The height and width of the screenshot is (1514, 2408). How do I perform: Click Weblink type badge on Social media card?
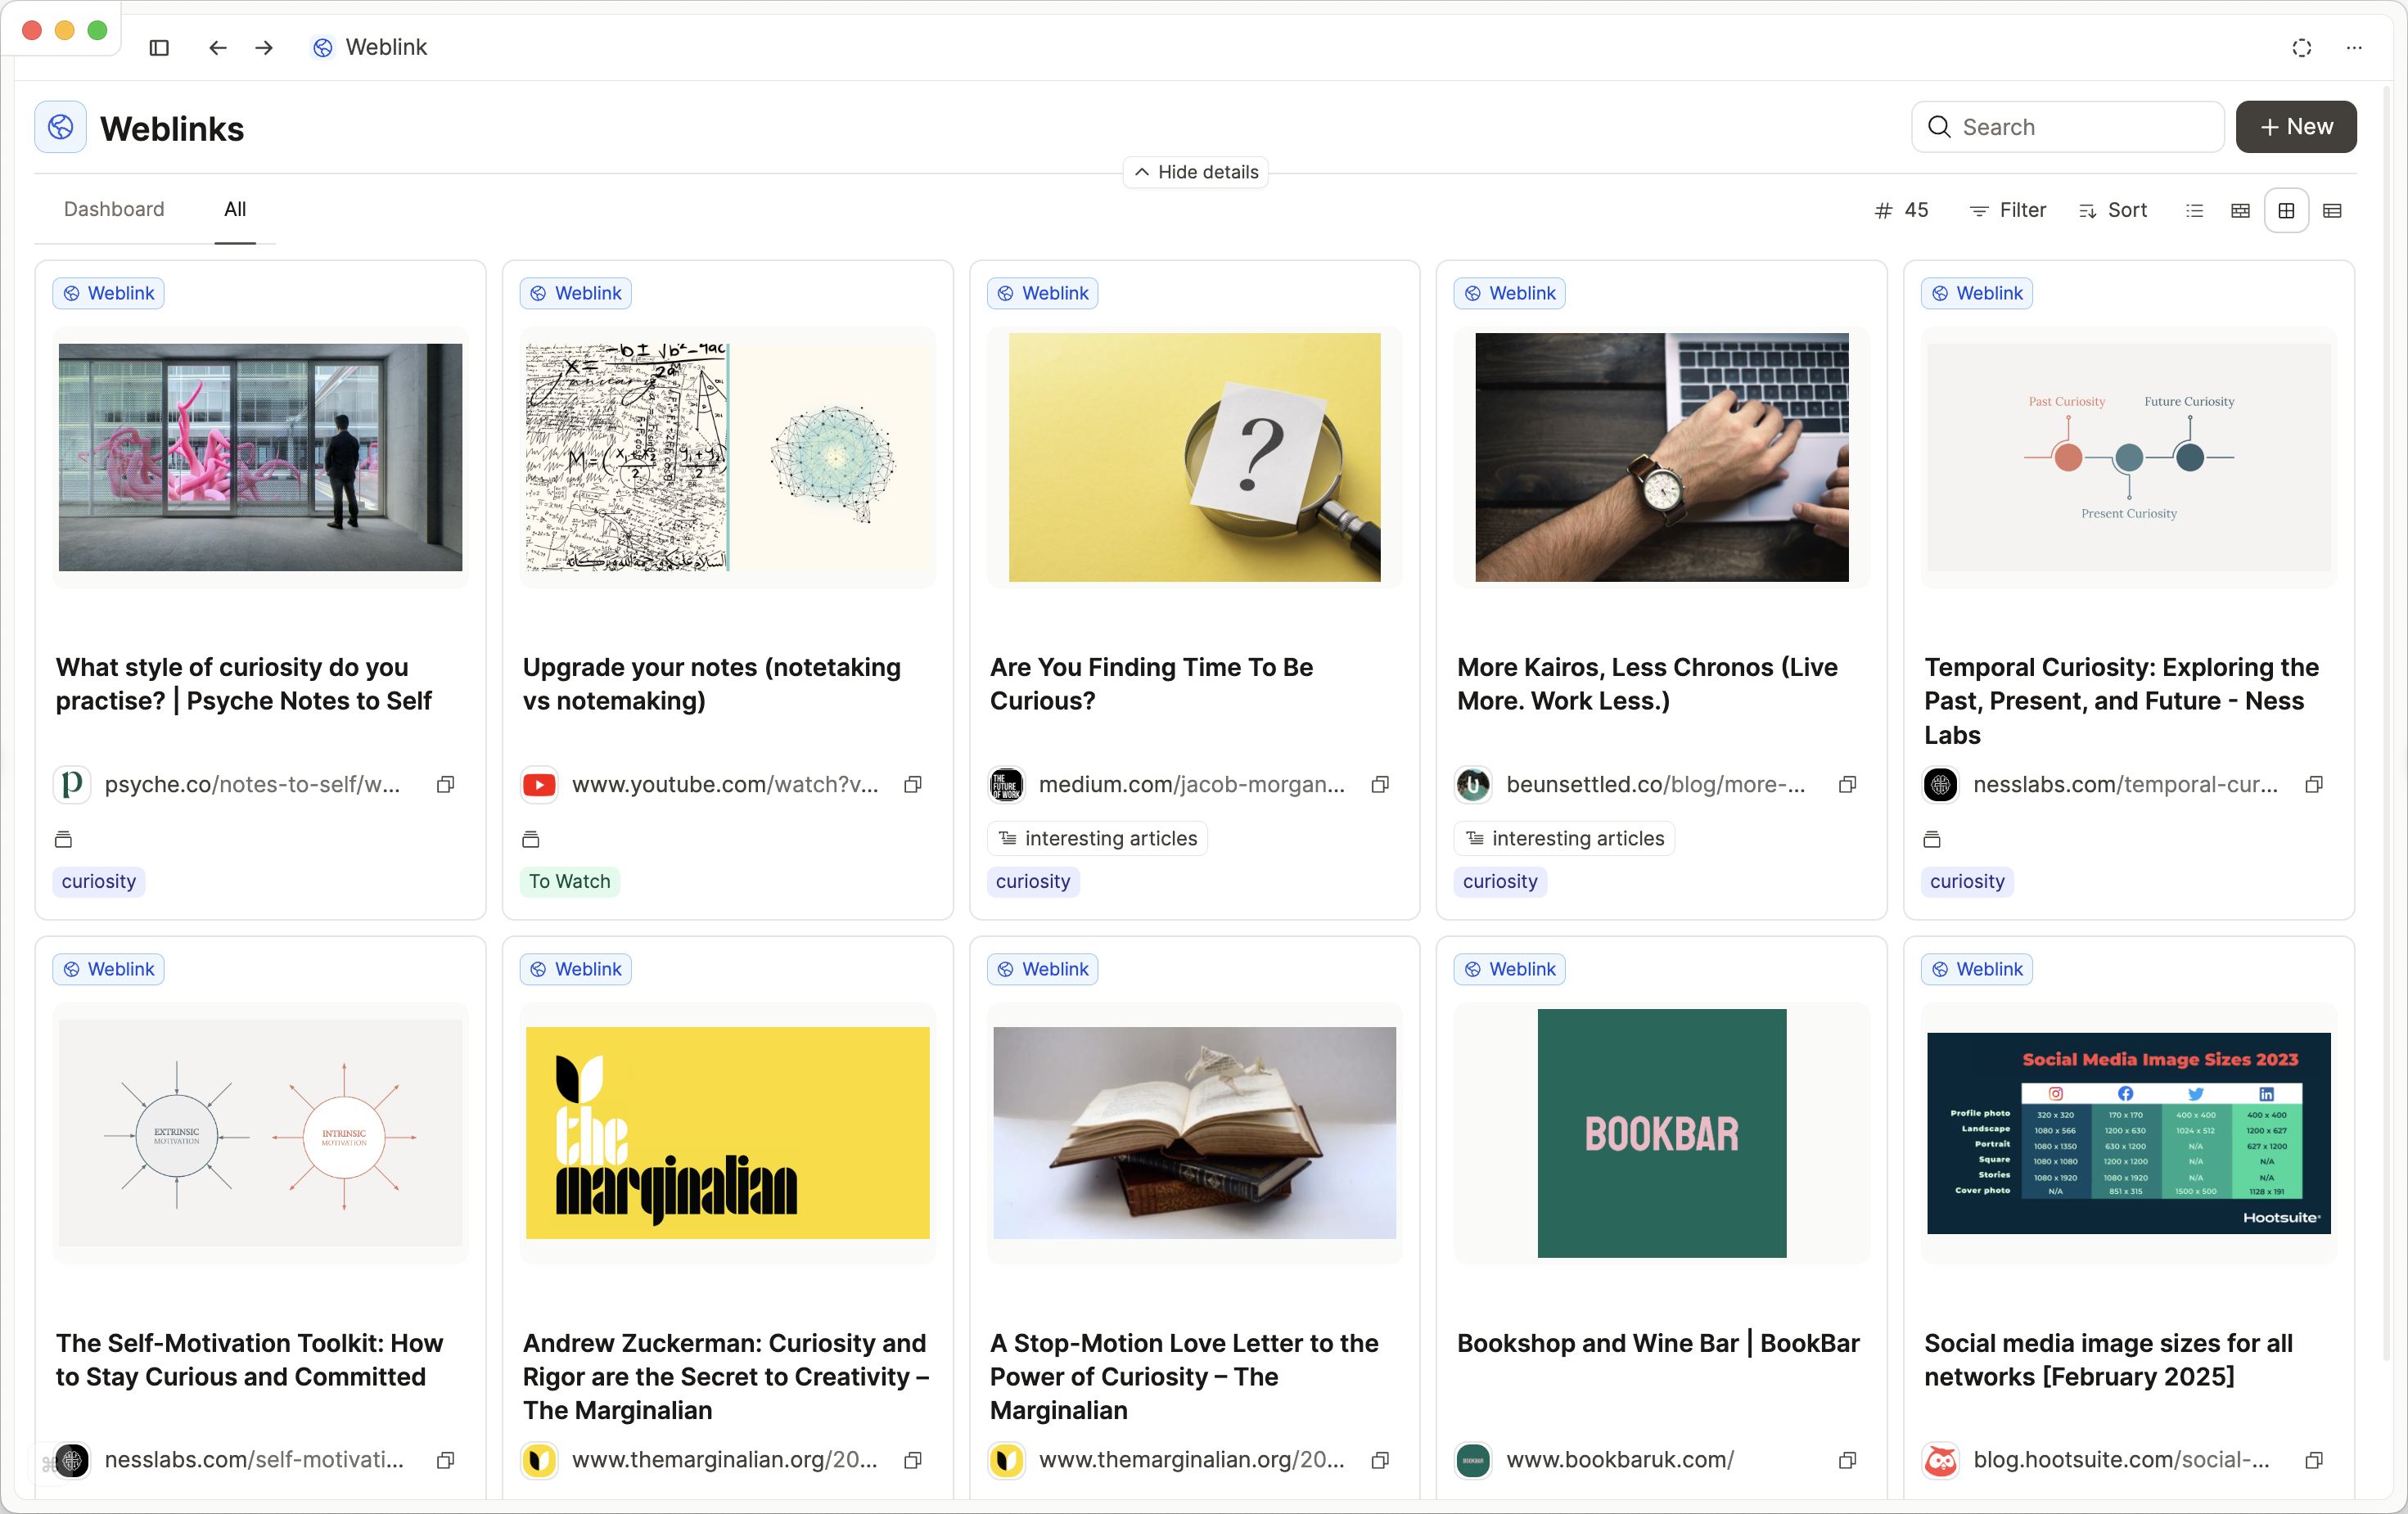coord(1976,969)
